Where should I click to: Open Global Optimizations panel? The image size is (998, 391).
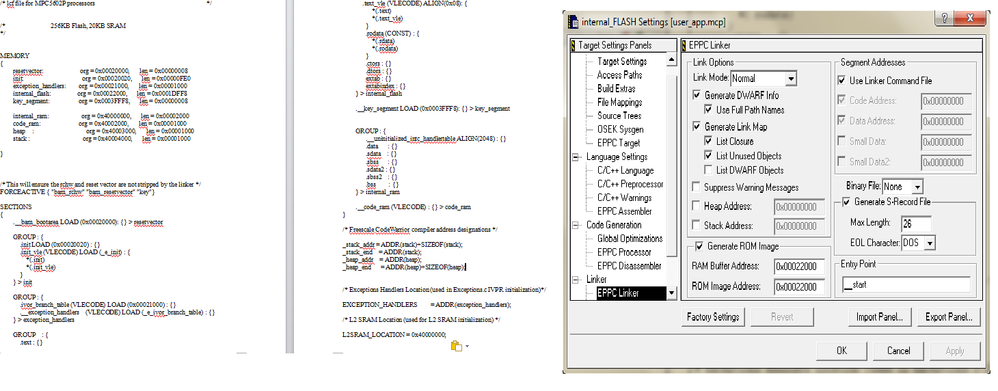pyautogui.click(x=629, y=239)
